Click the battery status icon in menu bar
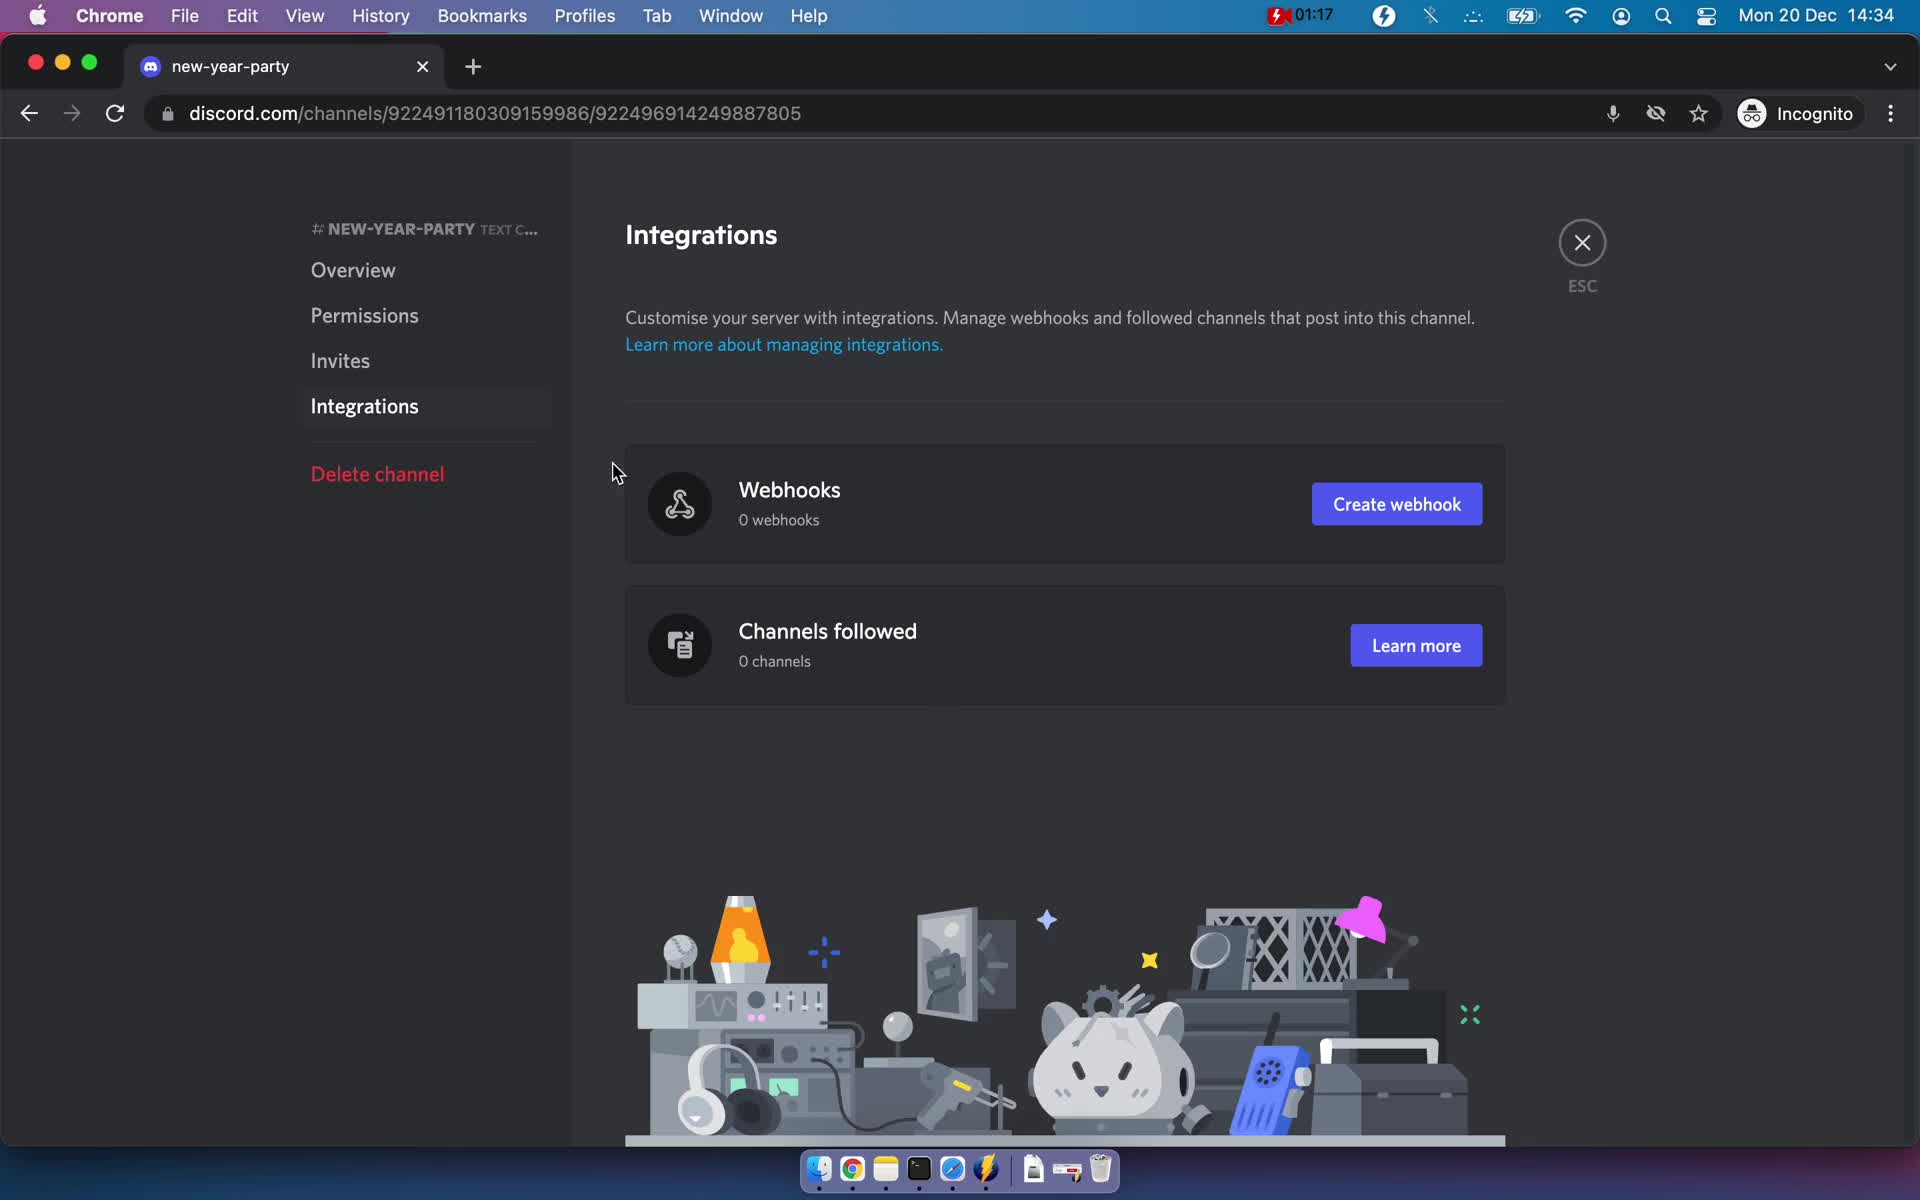Screen dimensions: 1920x1200 point(1523,17)
